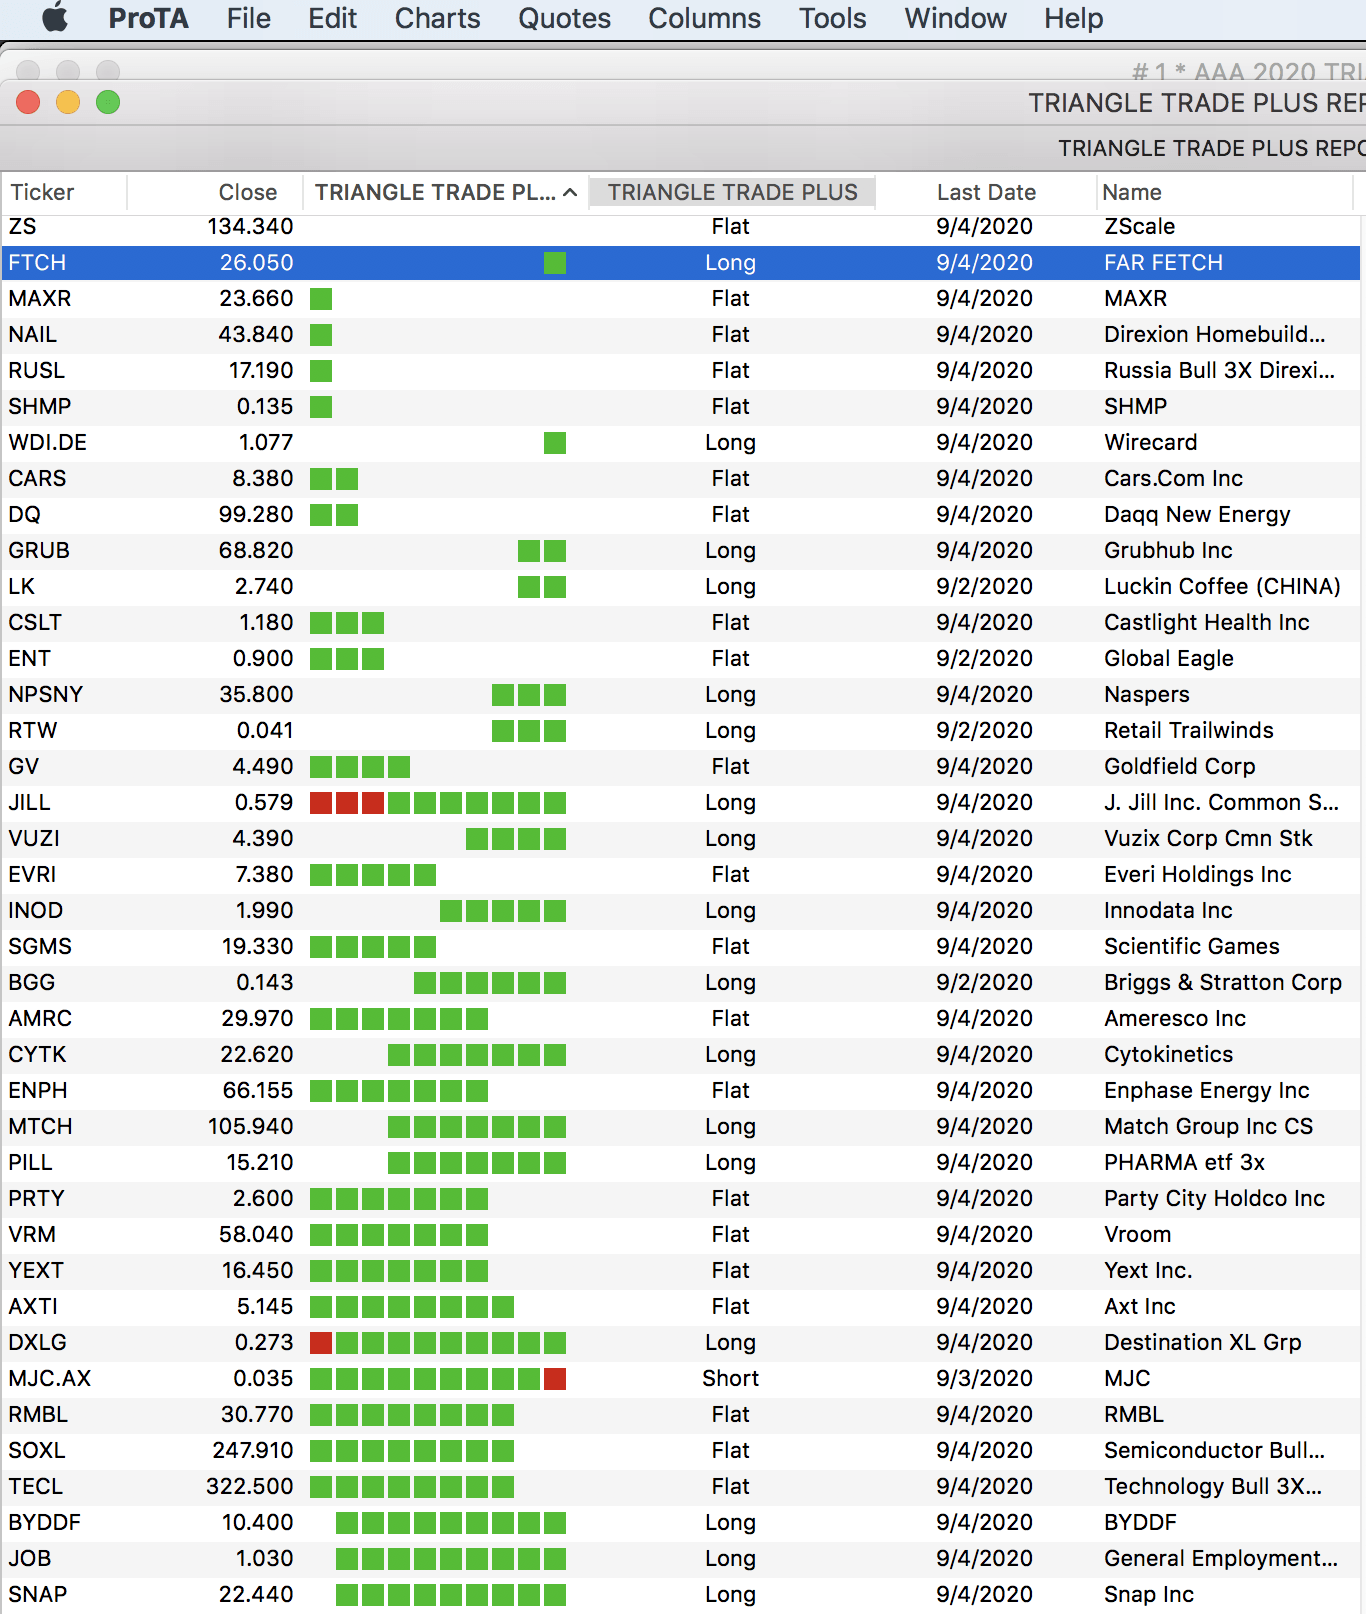Select the VRM ticker cell

coord(32,1235)
